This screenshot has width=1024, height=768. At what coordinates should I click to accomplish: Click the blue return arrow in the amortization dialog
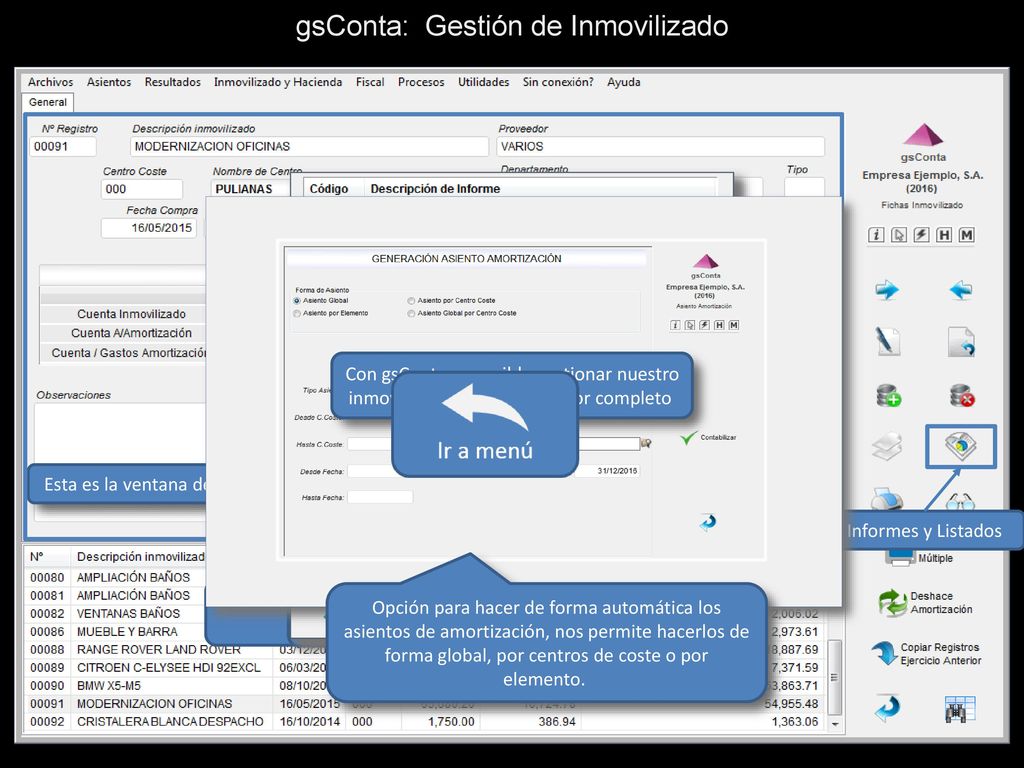pos(707,522)
